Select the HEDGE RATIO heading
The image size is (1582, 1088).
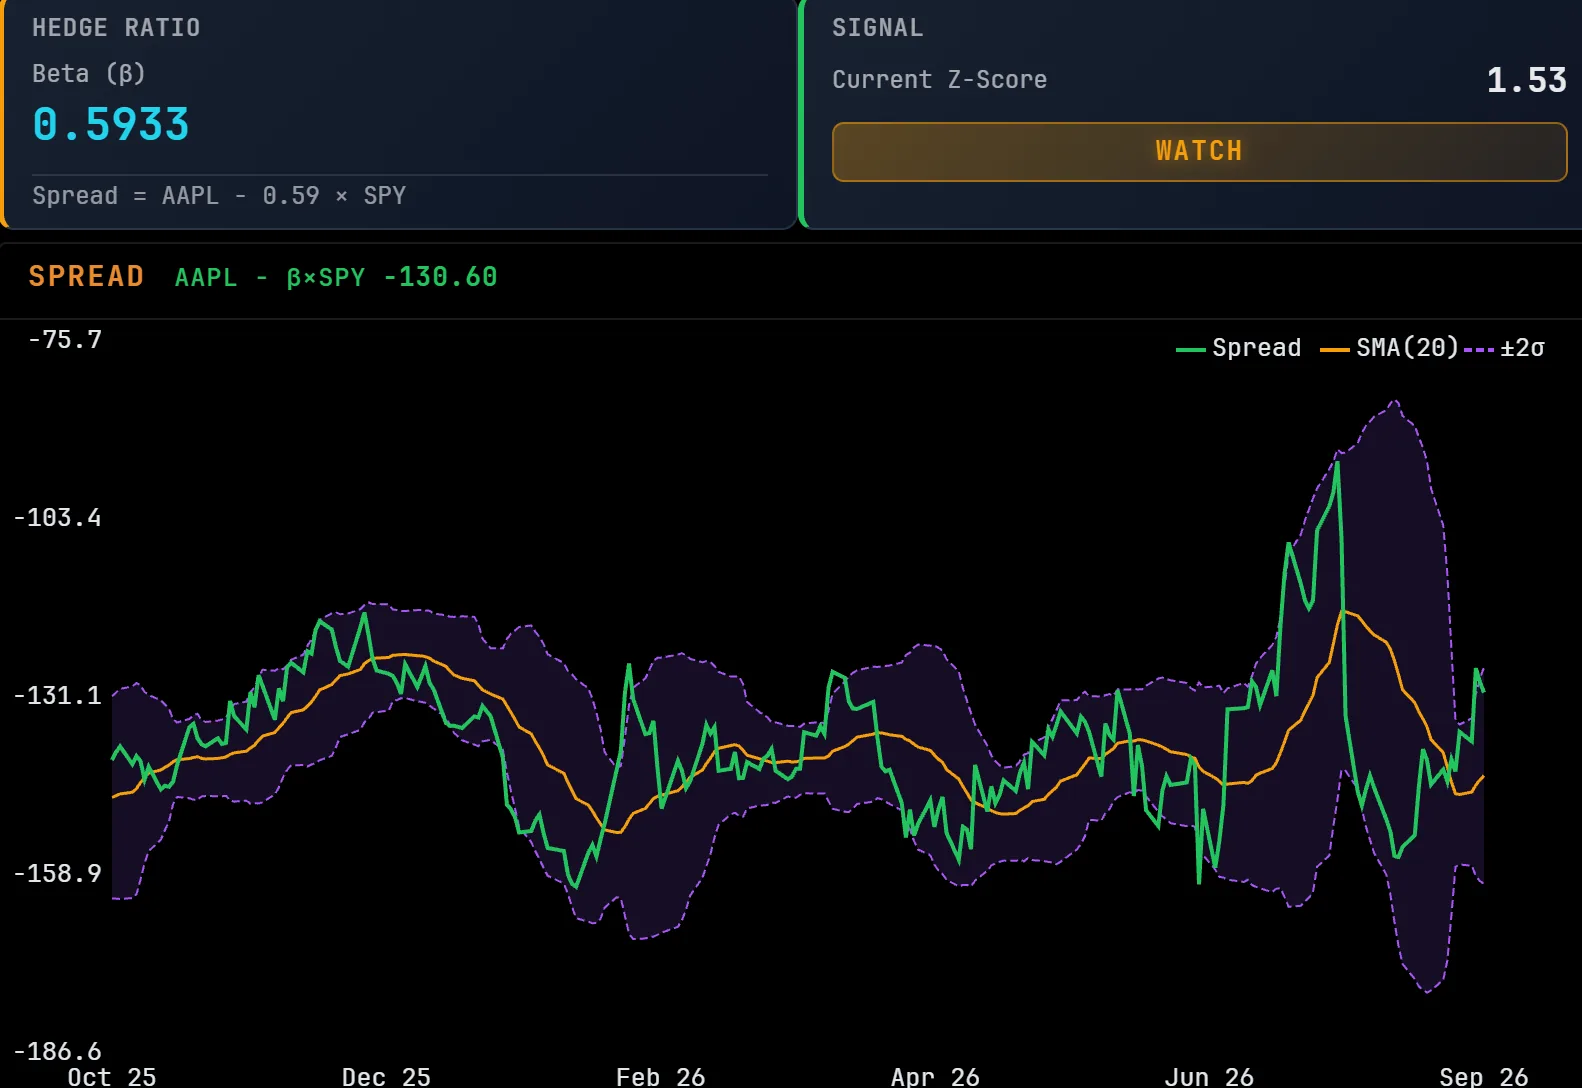pos(116,28)
